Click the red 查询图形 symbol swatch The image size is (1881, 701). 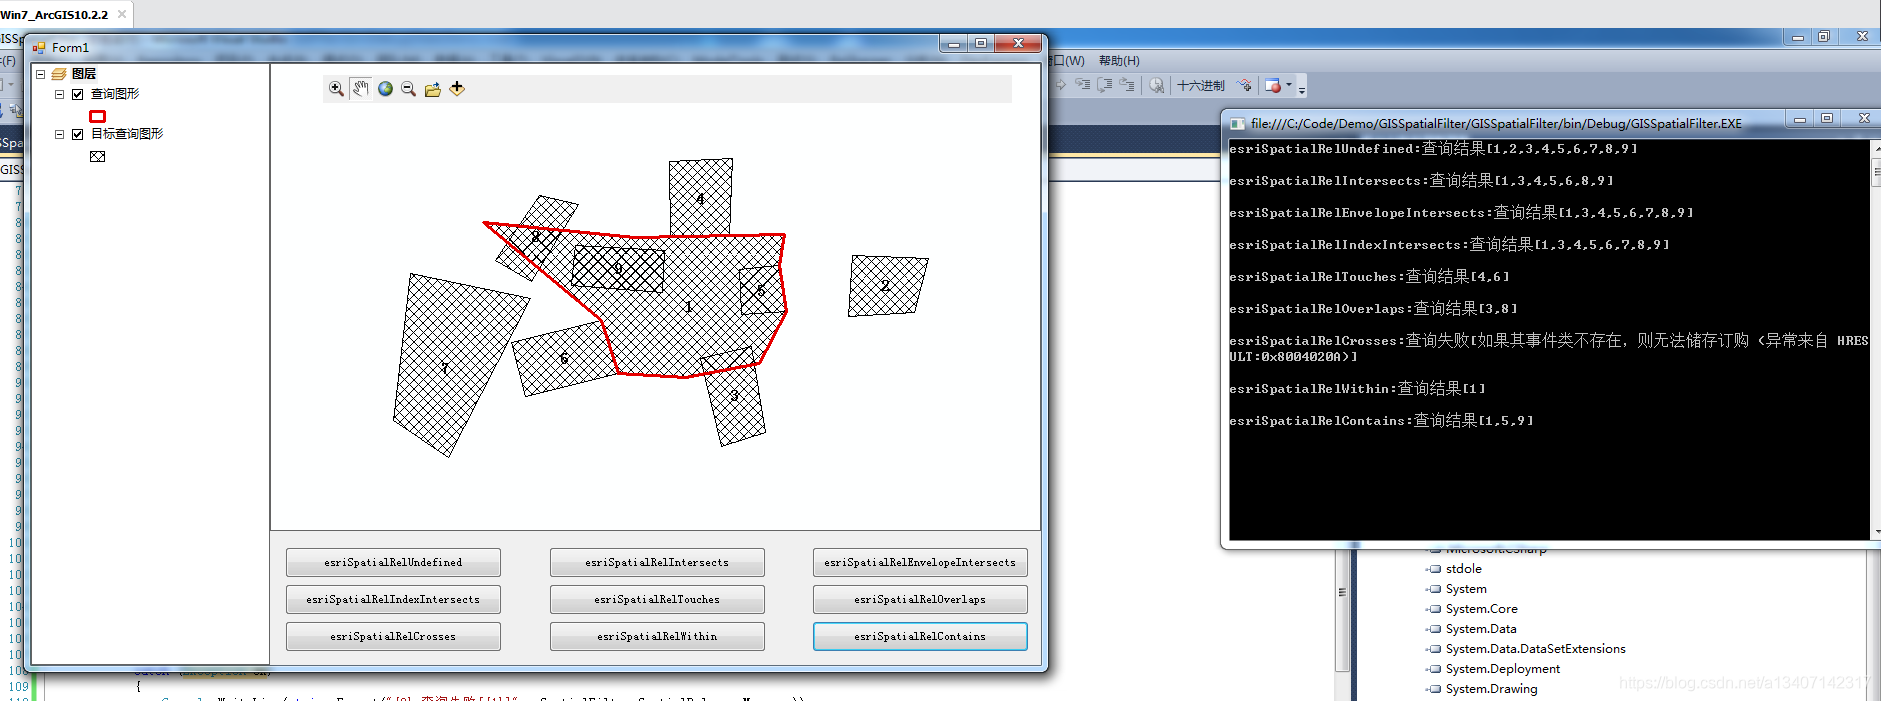(97, 116)
